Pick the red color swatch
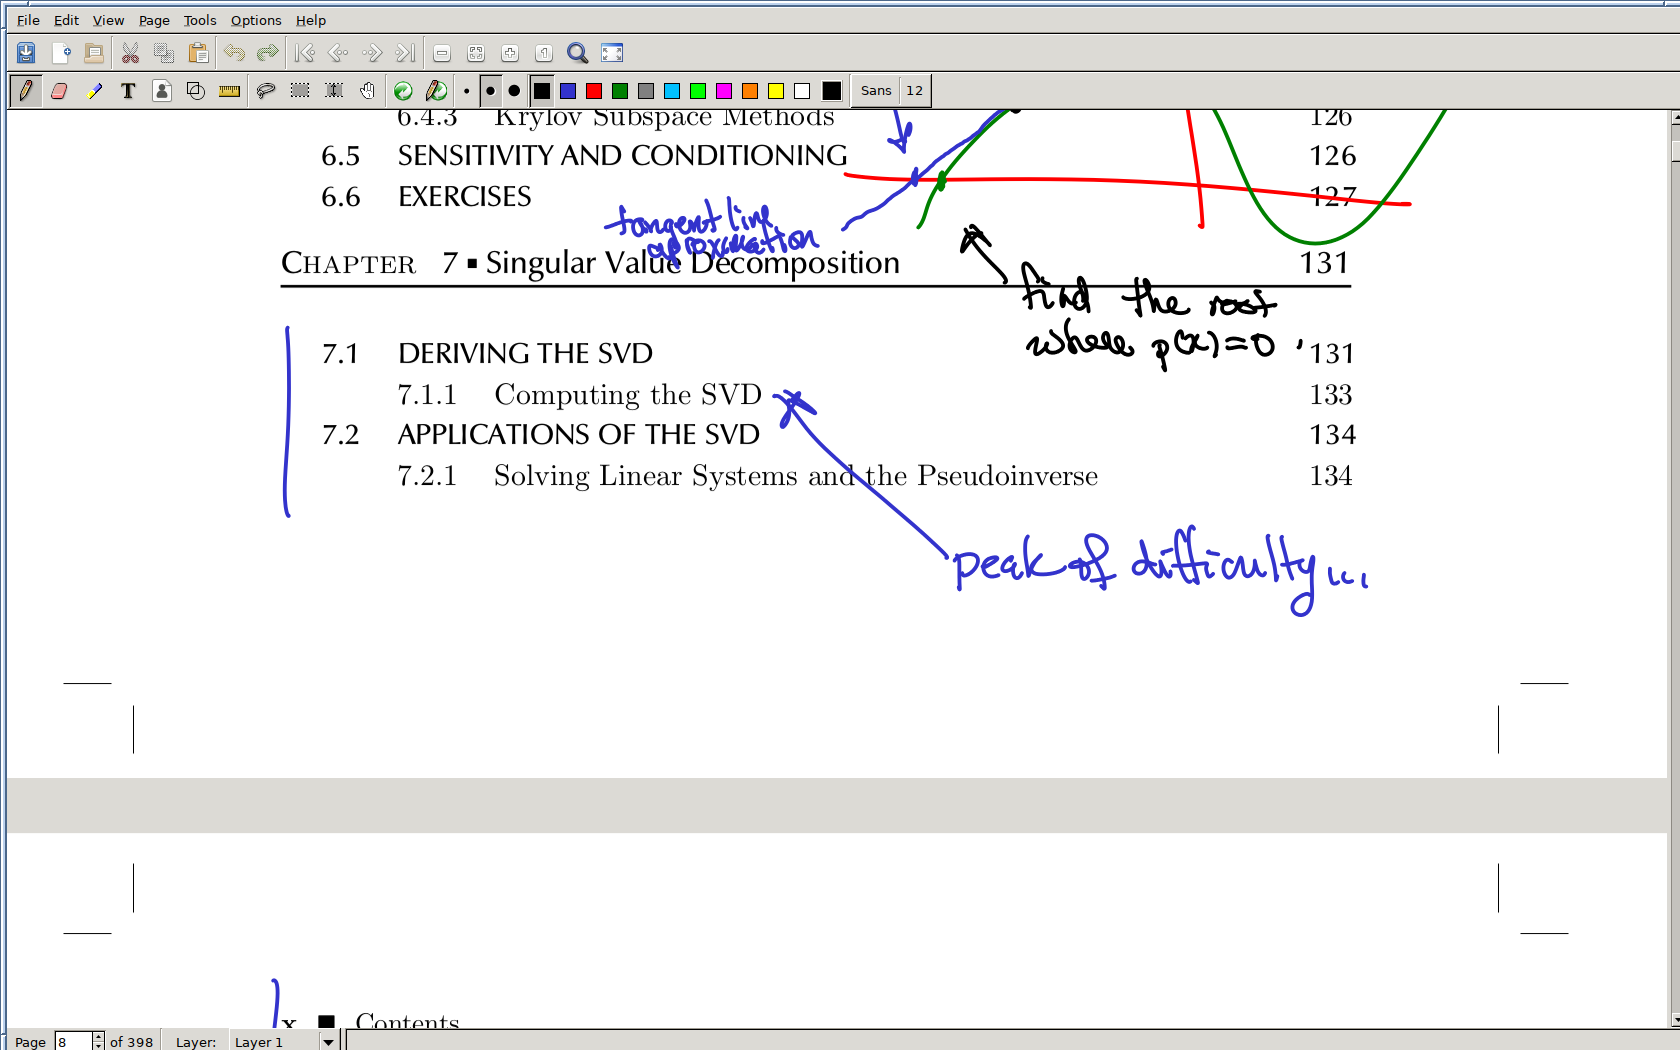This screenshot has height=1050, width=1680. [594, 91]
